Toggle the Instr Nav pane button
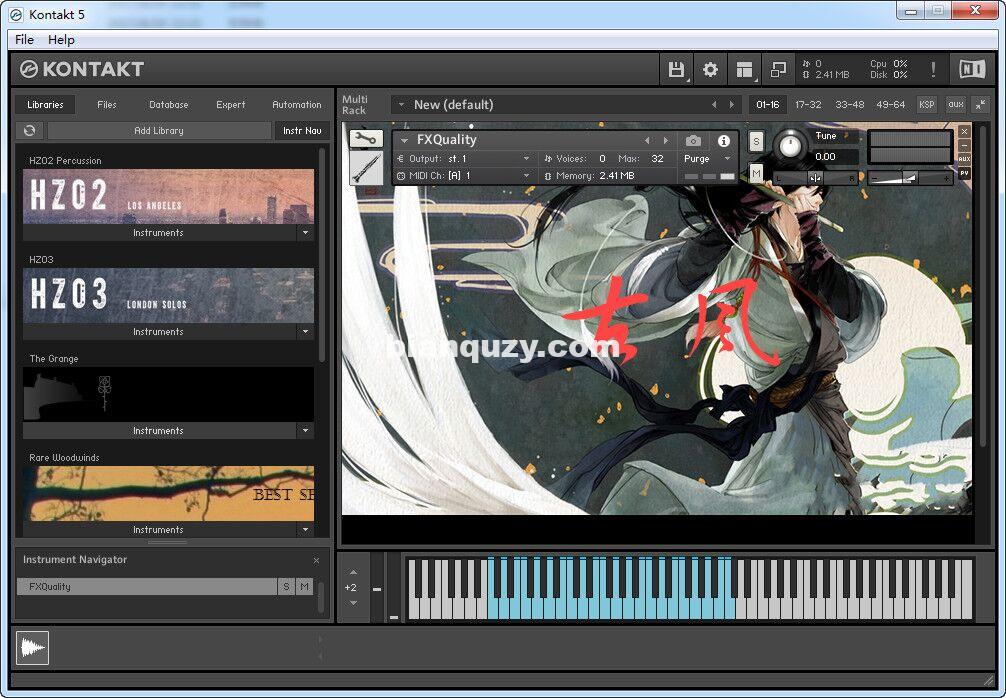The image size is (1006, 698). pos(302,130)
